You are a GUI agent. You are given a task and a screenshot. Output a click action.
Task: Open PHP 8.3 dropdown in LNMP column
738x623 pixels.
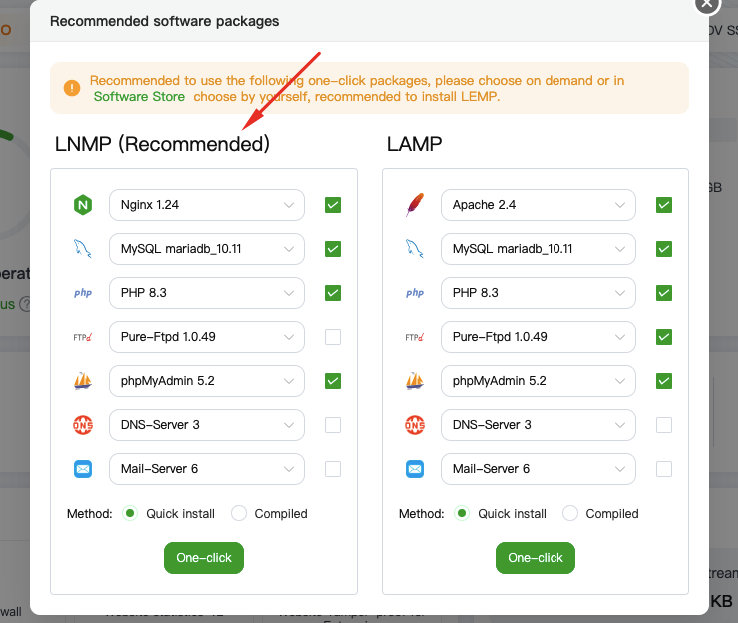[206, 293]
